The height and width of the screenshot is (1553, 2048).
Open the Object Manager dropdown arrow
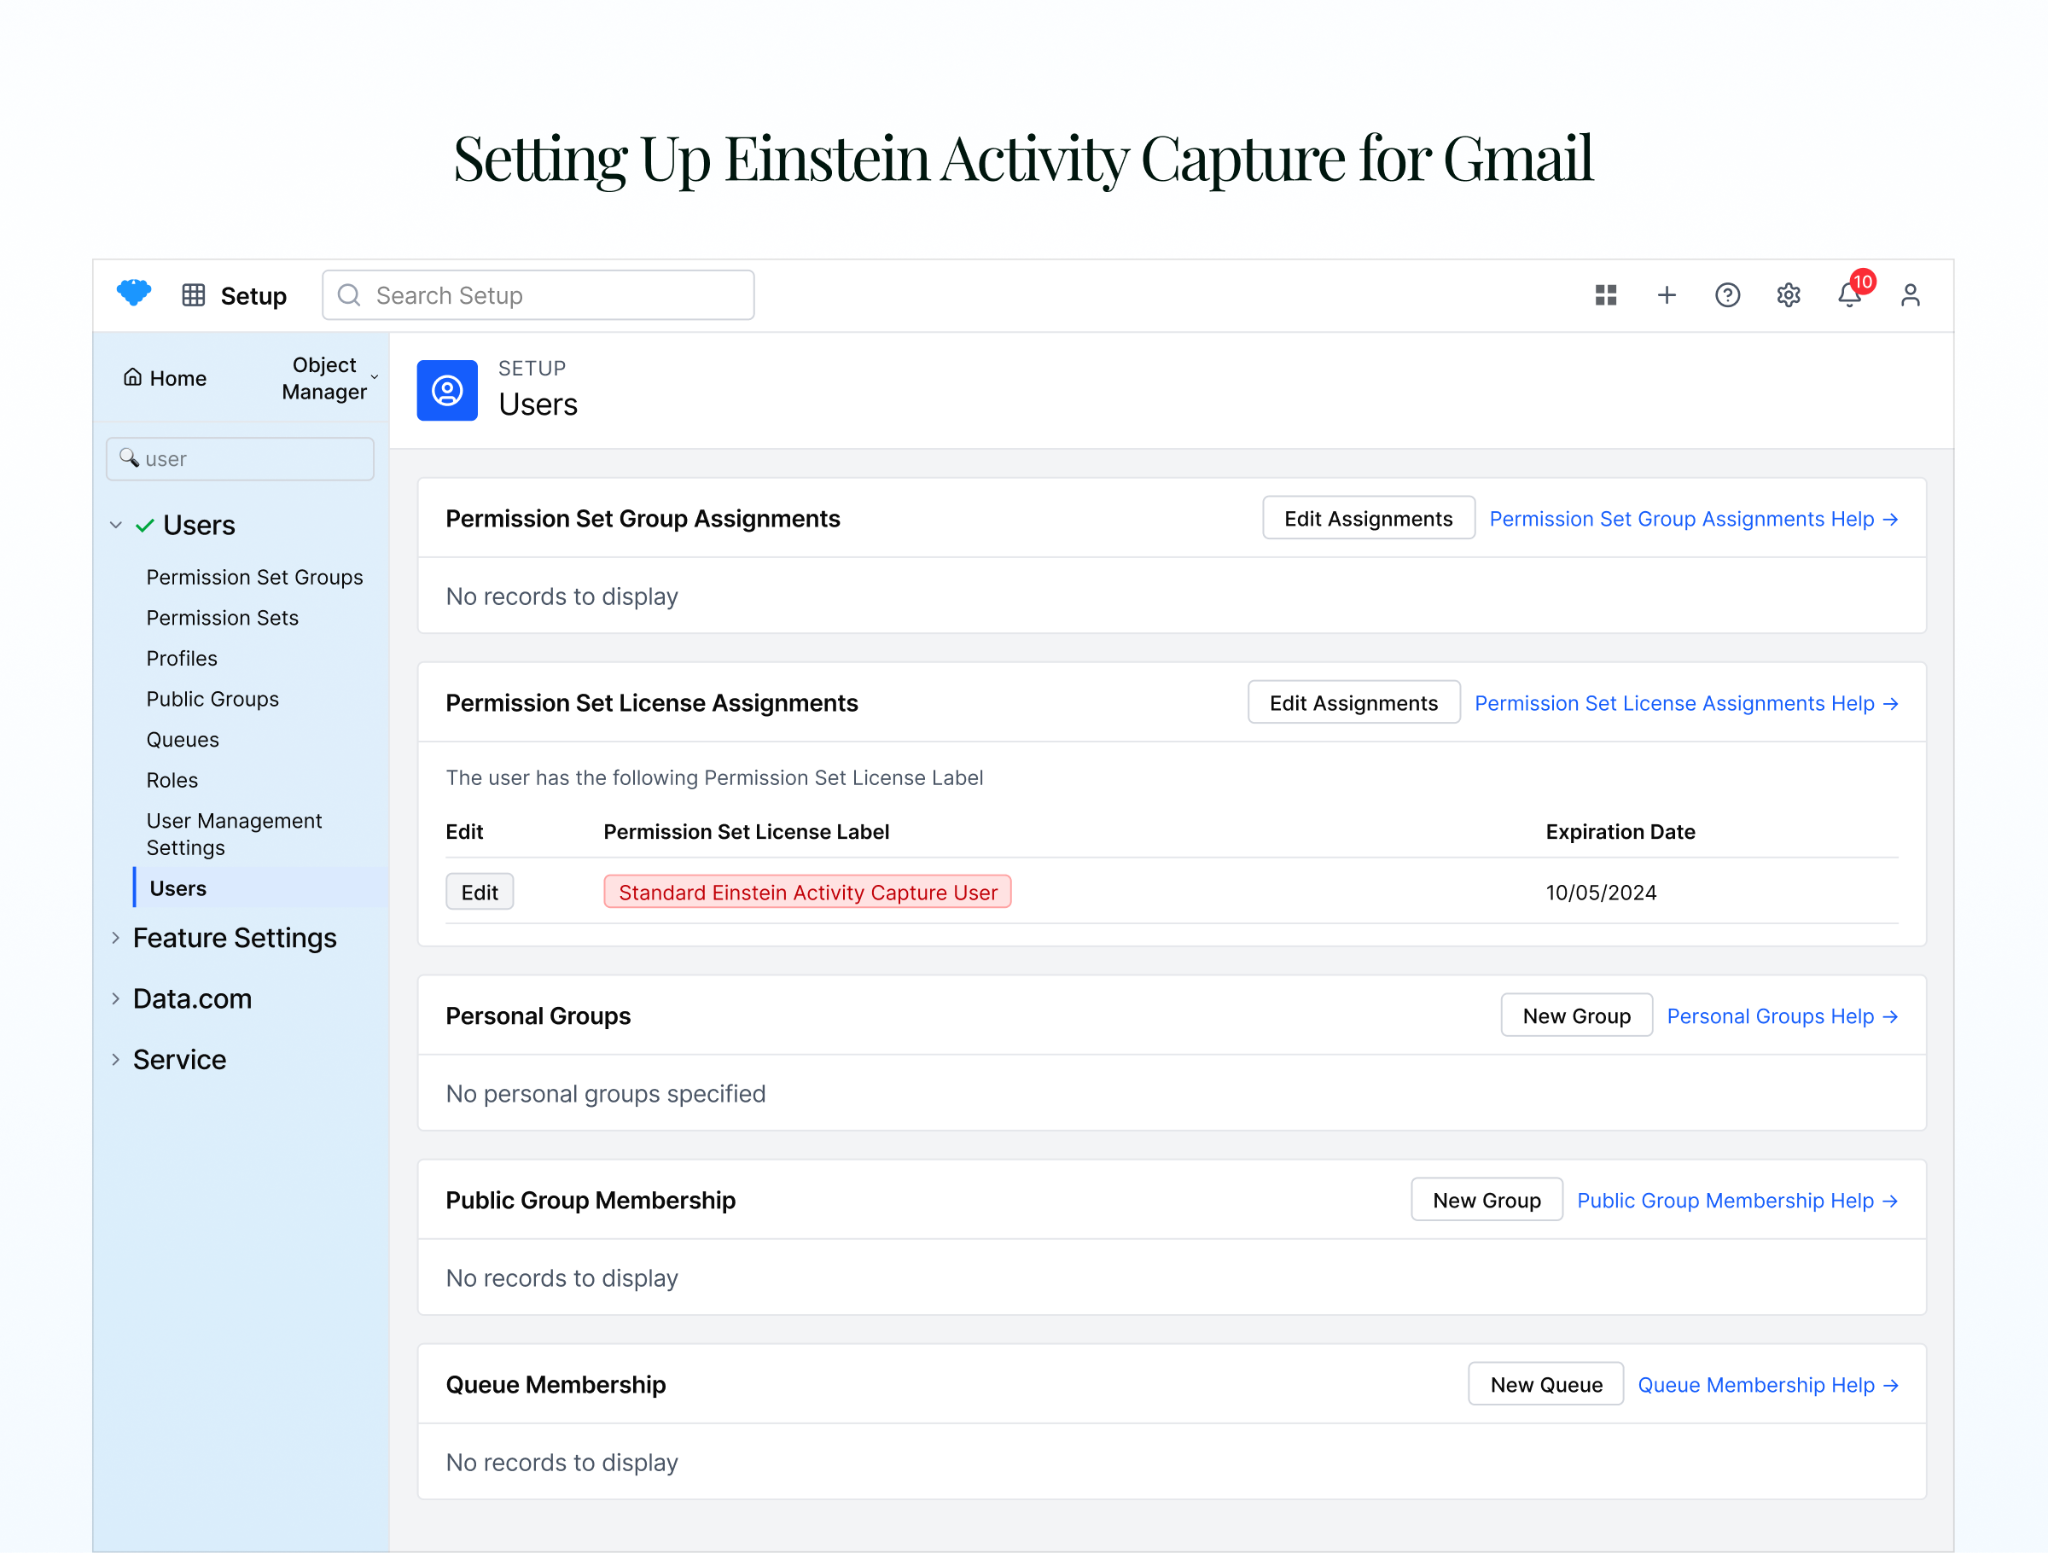point(375,378)
